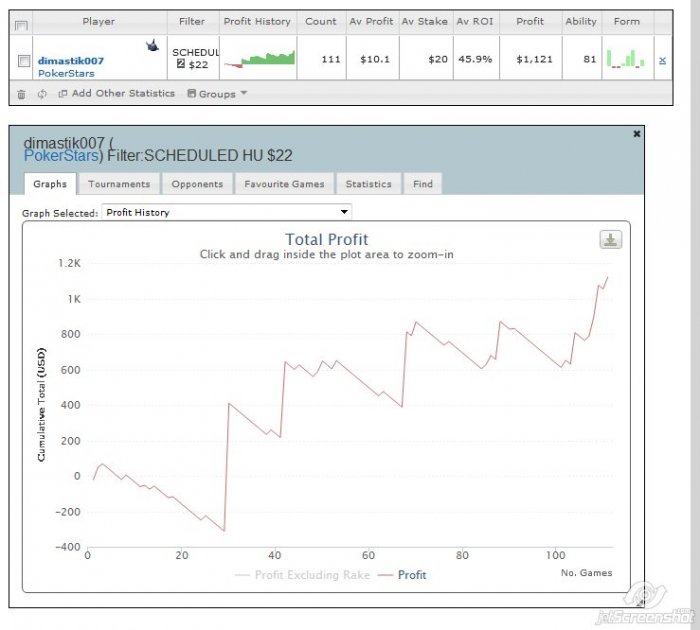
Task: Click the PokerStars link in the table row
Action: pos(66,73)
